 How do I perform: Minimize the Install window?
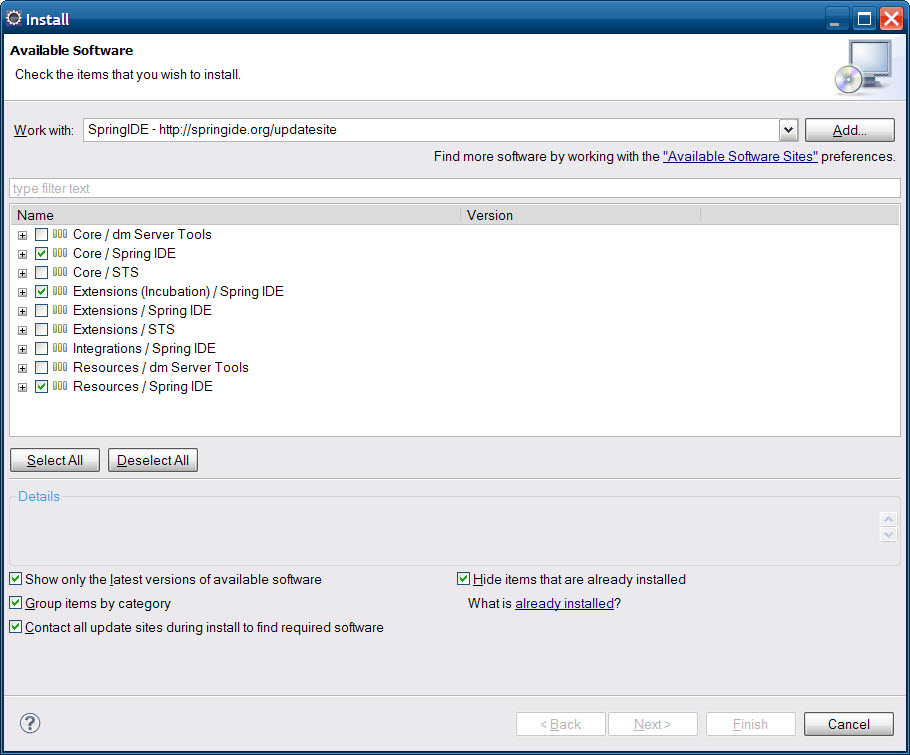pos(836,19)
